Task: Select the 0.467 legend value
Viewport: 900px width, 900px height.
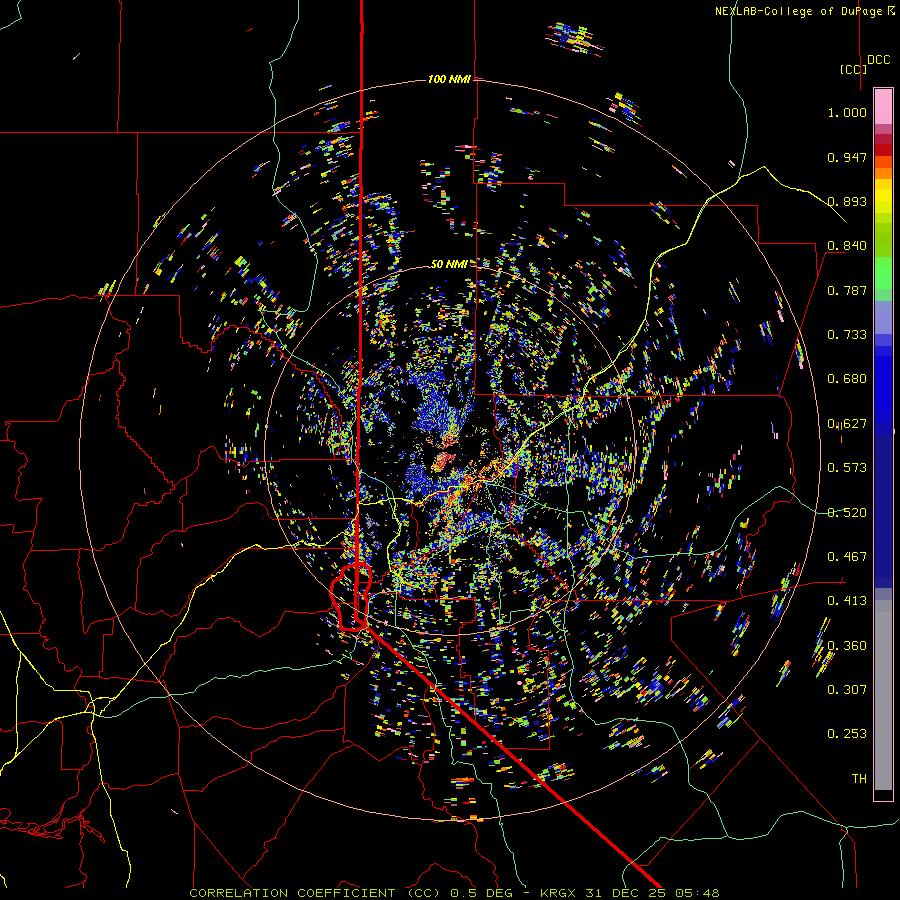Action: [847, 557]
